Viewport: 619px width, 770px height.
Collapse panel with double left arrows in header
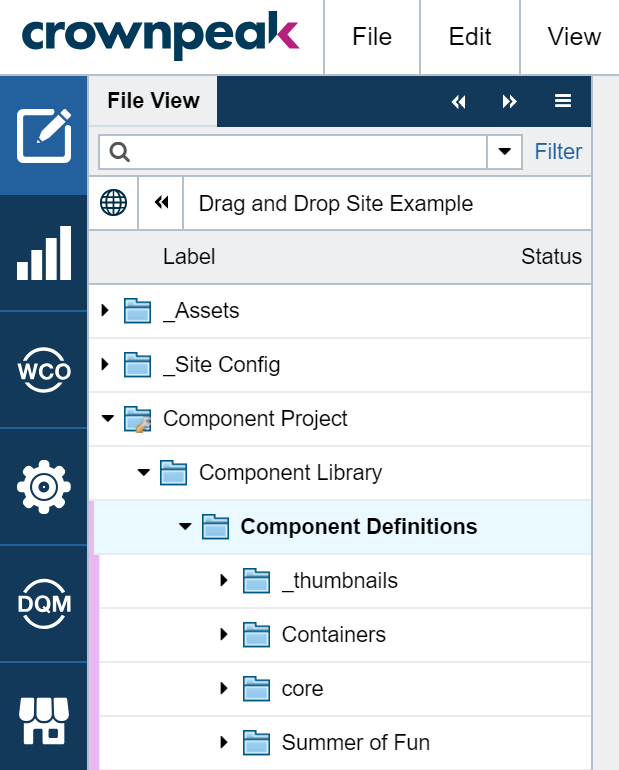[x=458, y=102]
